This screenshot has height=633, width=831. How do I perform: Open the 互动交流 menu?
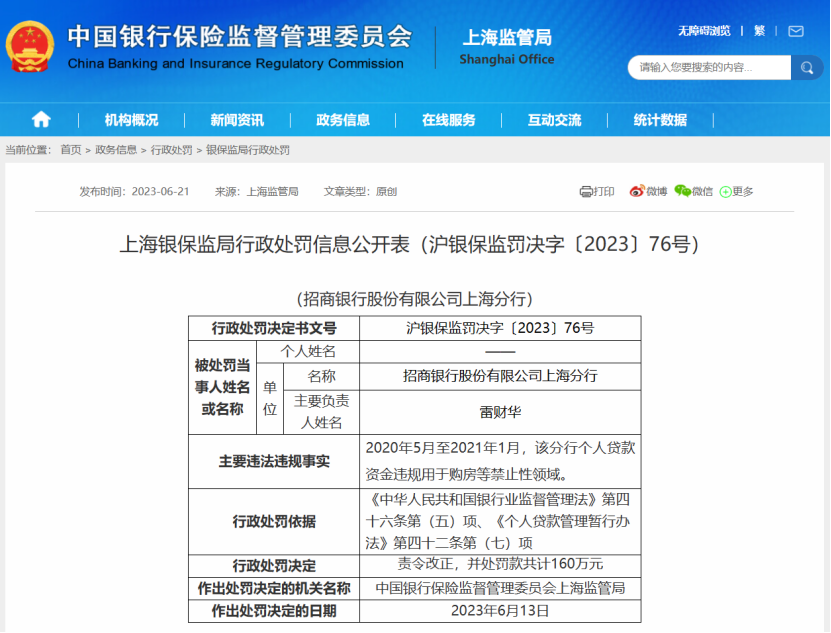[554, 120]
